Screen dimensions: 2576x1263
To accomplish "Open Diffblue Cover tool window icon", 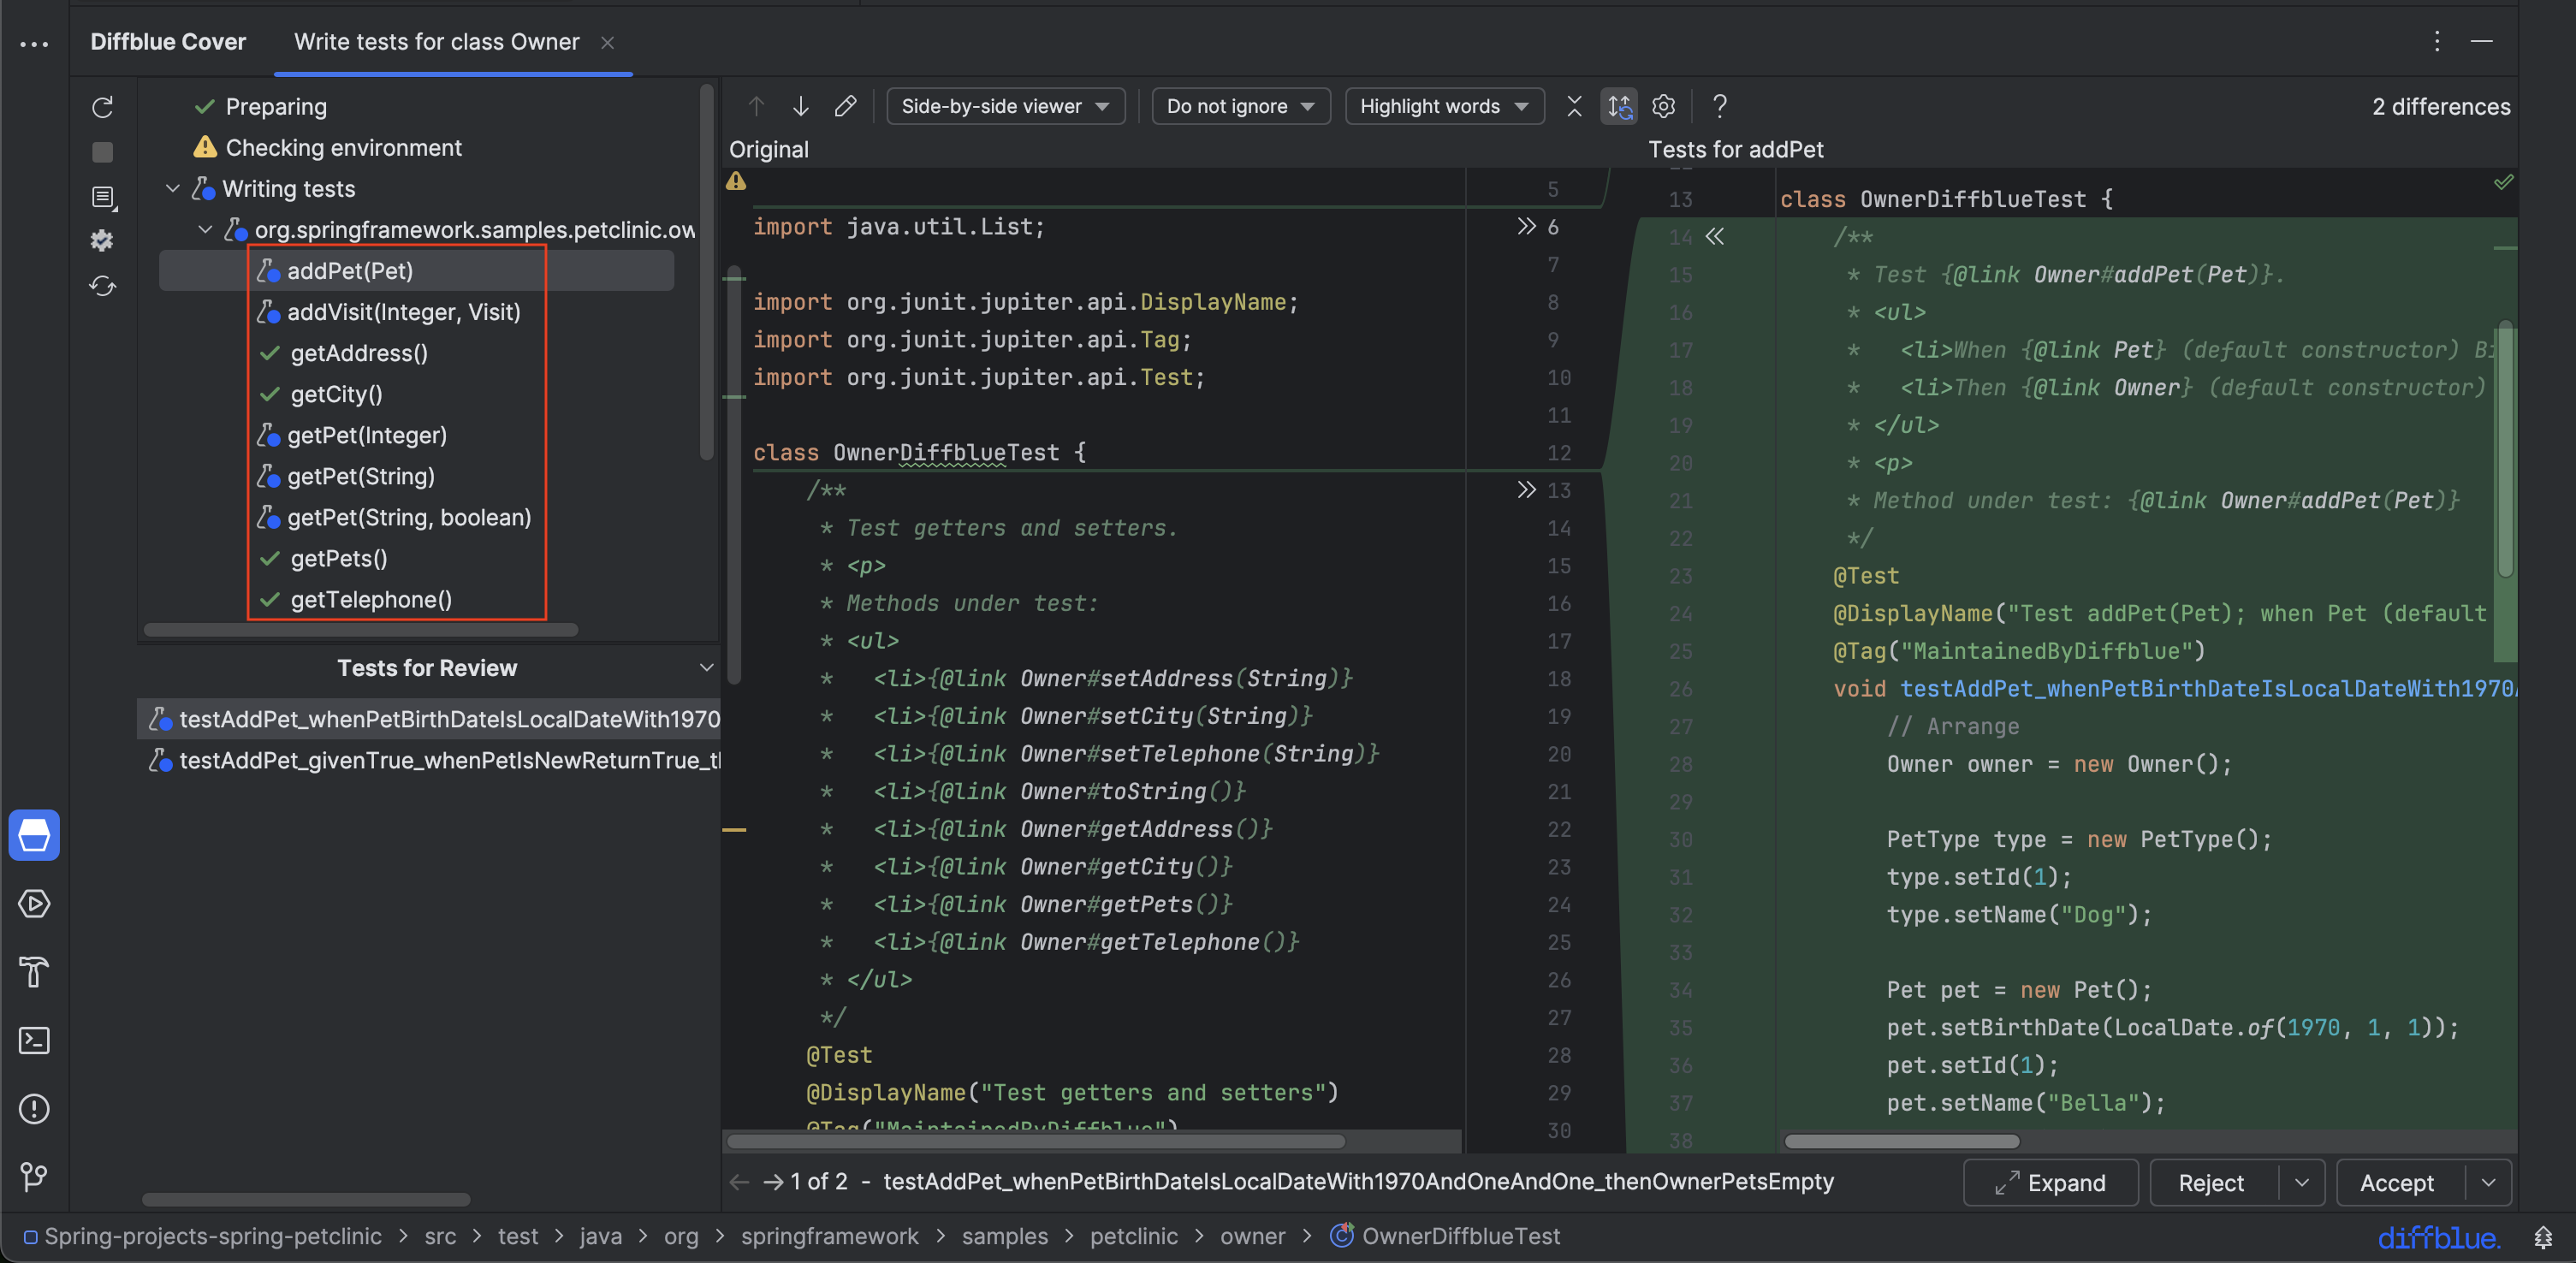I will click(x=34, y=835).
